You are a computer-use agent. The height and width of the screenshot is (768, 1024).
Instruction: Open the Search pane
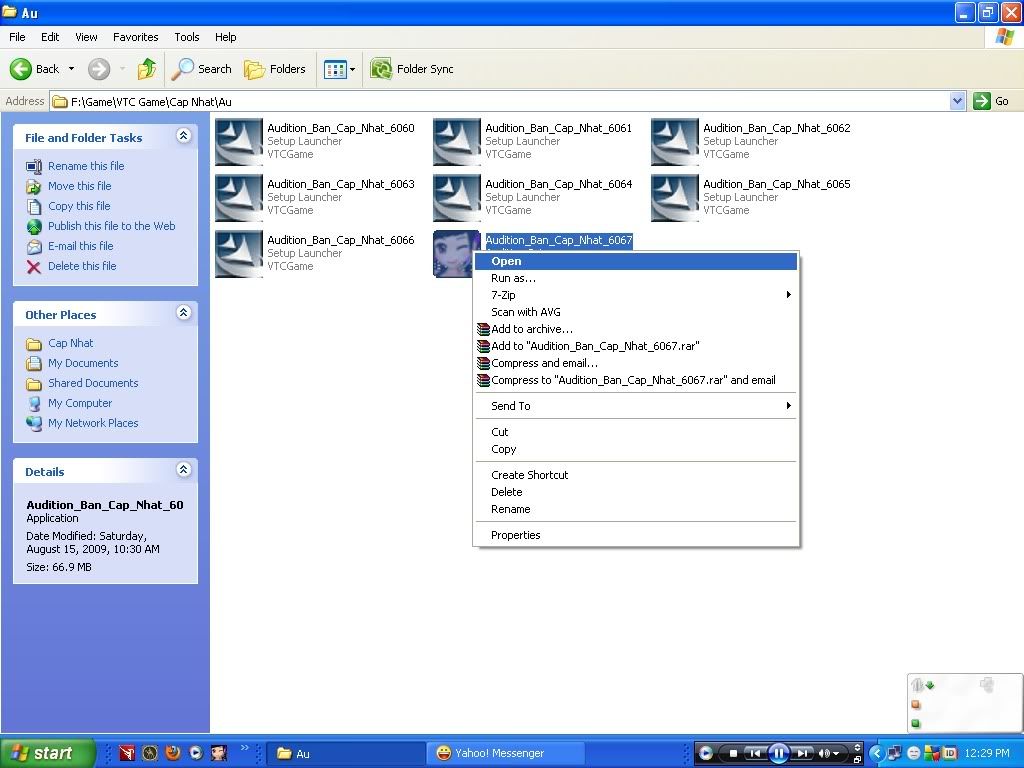coord(201,69)
